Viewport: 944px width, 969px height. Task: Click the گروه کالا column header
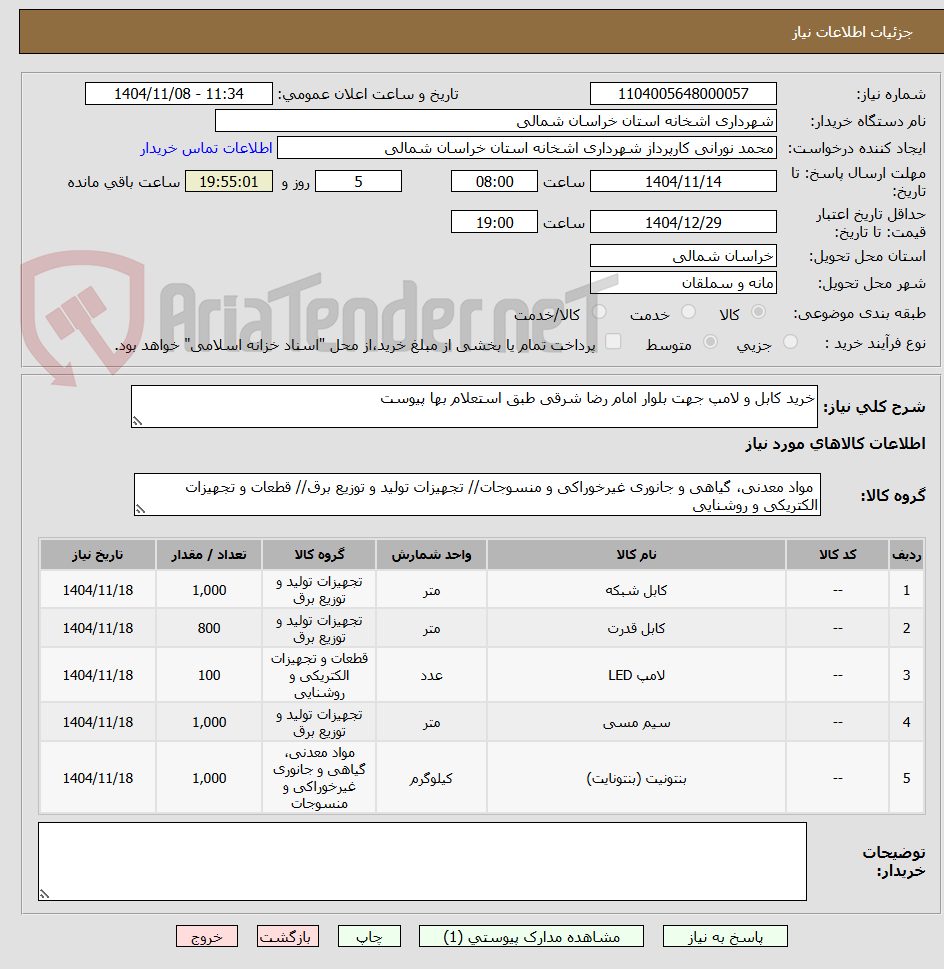click(x=319, y=555)
